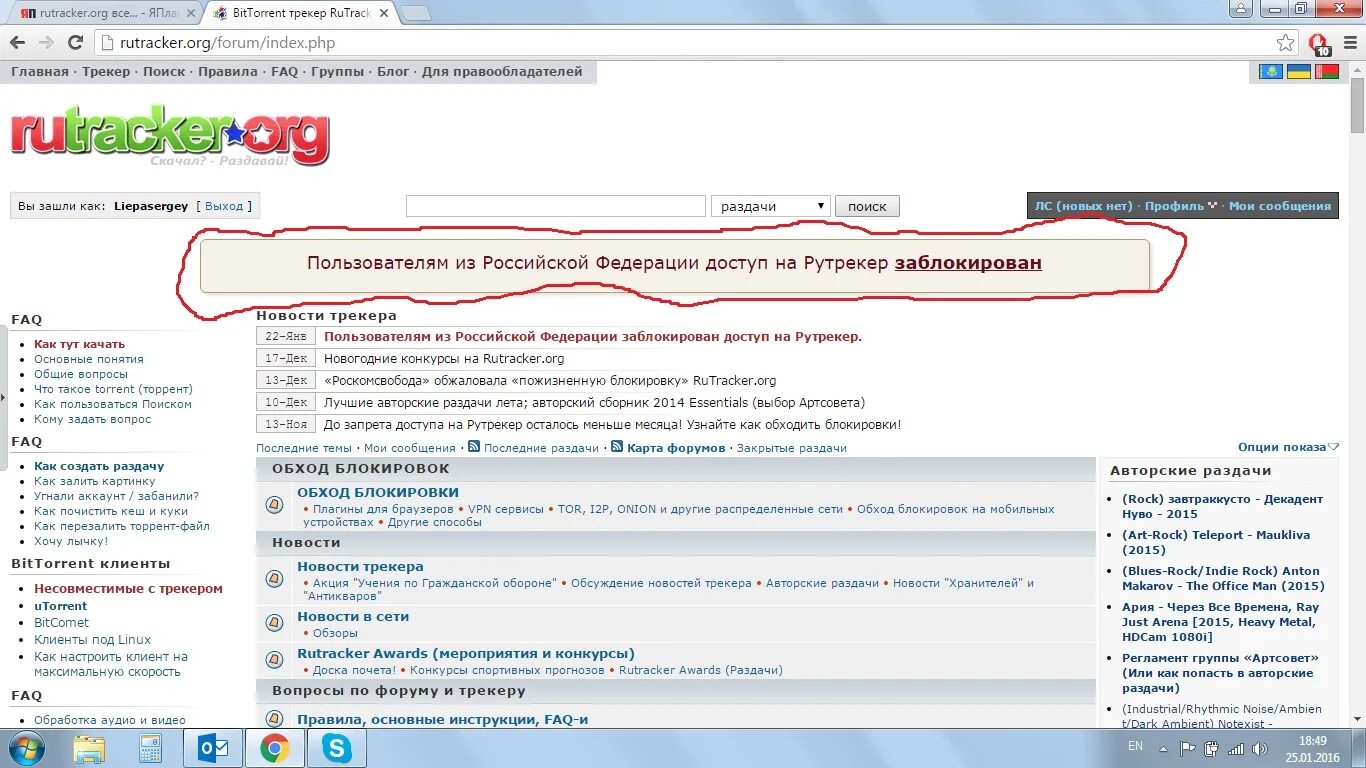The image size is (1366, 768).
Task: Open Главная in the top menu
Action: point(40,71)
